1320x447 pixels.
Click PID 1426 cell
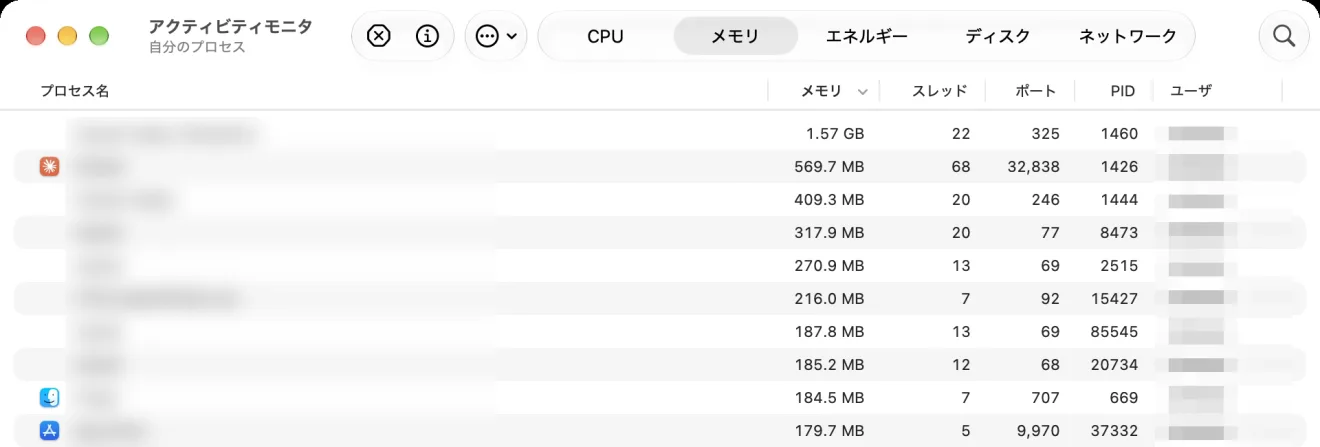(1119, 166)
